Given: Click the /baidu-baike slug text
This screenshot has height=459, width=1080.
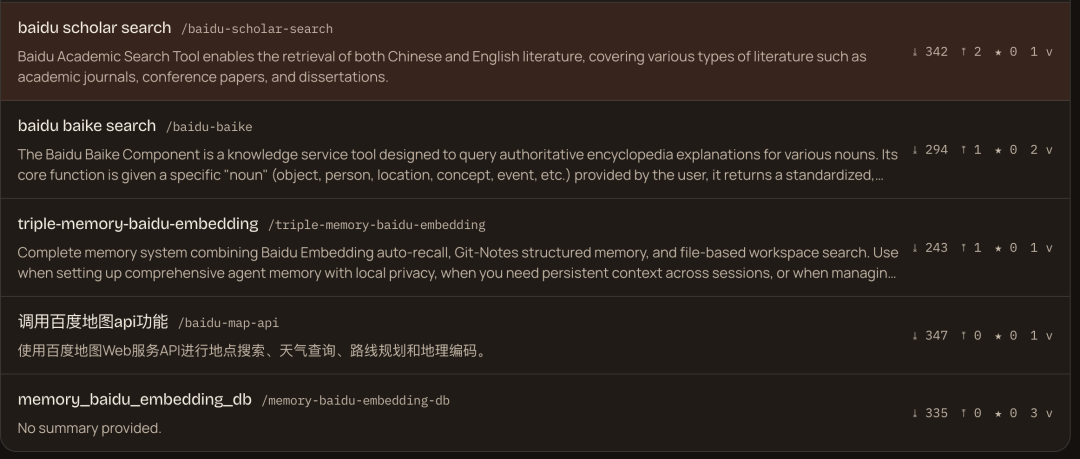Looking at the screenshot, I should [209, 127].
